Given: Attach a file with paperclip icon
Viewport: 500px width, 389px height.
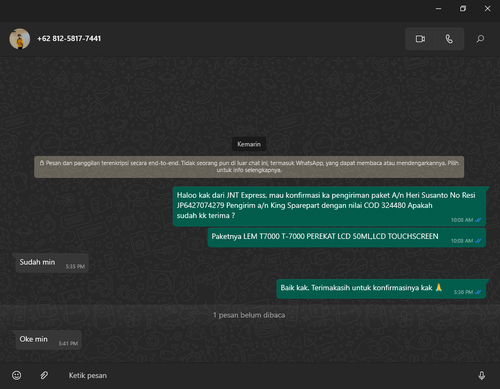Looking at the screenshot, I should coord(44,375).
